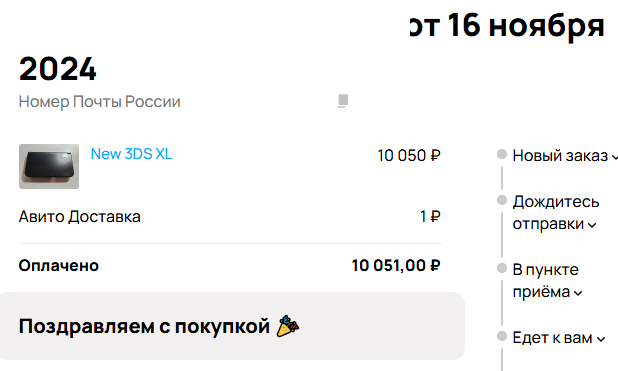Click the 10 050 ₽ item price
This screenshot has width=618, height=371.
pyautogui.click(x=409, y=155)
